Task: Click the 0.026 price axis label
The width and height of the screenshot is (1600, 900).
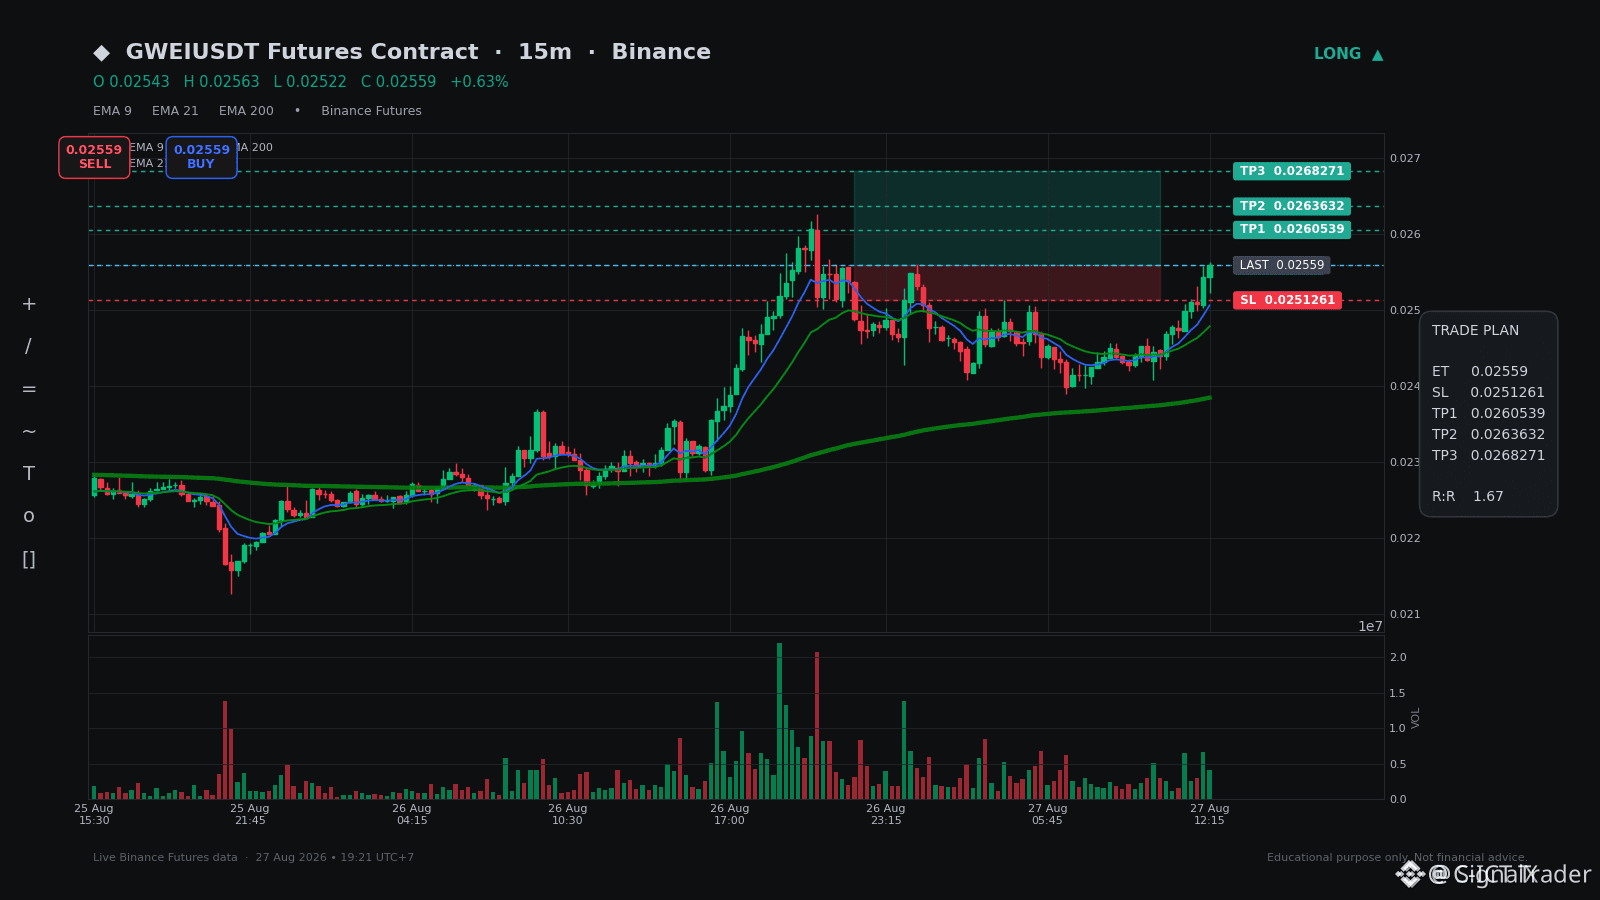Action: pyautogui.click(x=1405, y=234)
